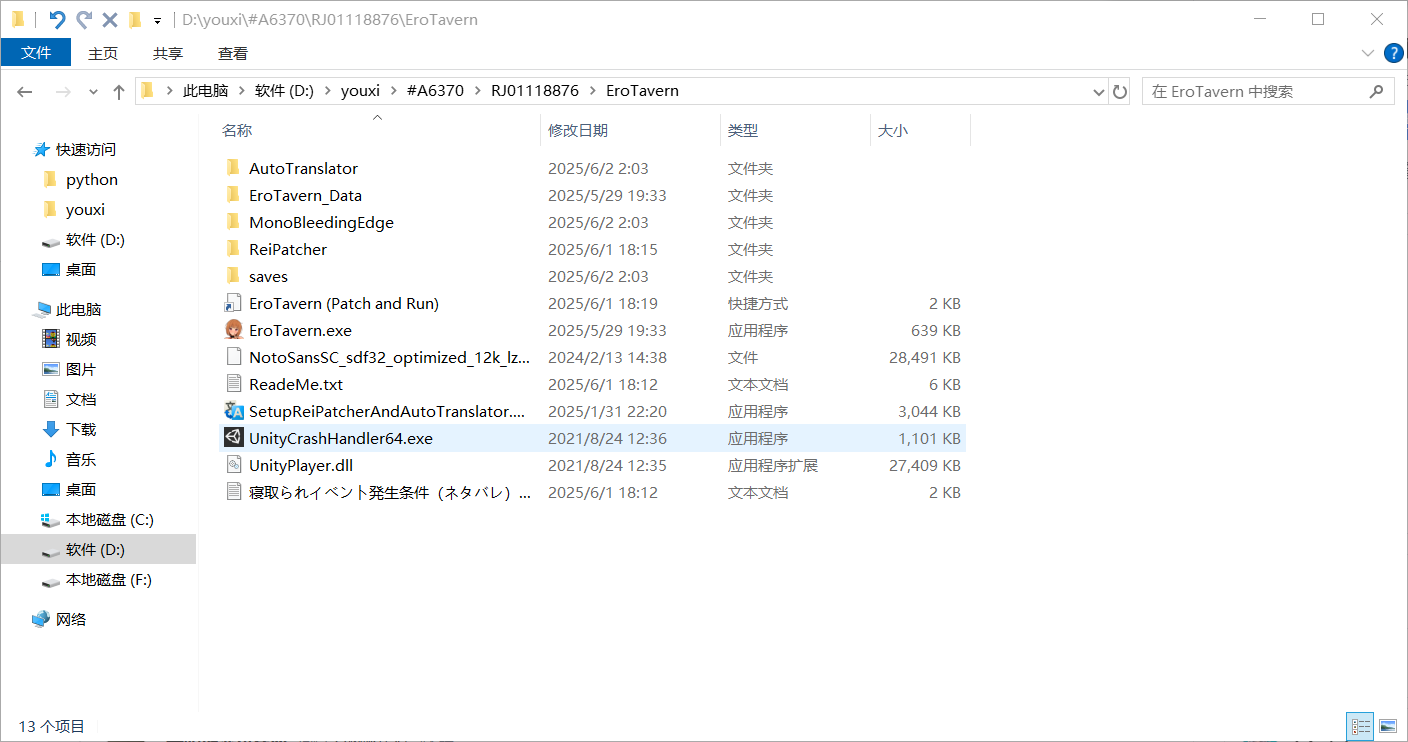The image size is (1408, 742).
Task: Switch to the 查看 ribbon tab
Action: pyautogui.click(x=233, y=53)
